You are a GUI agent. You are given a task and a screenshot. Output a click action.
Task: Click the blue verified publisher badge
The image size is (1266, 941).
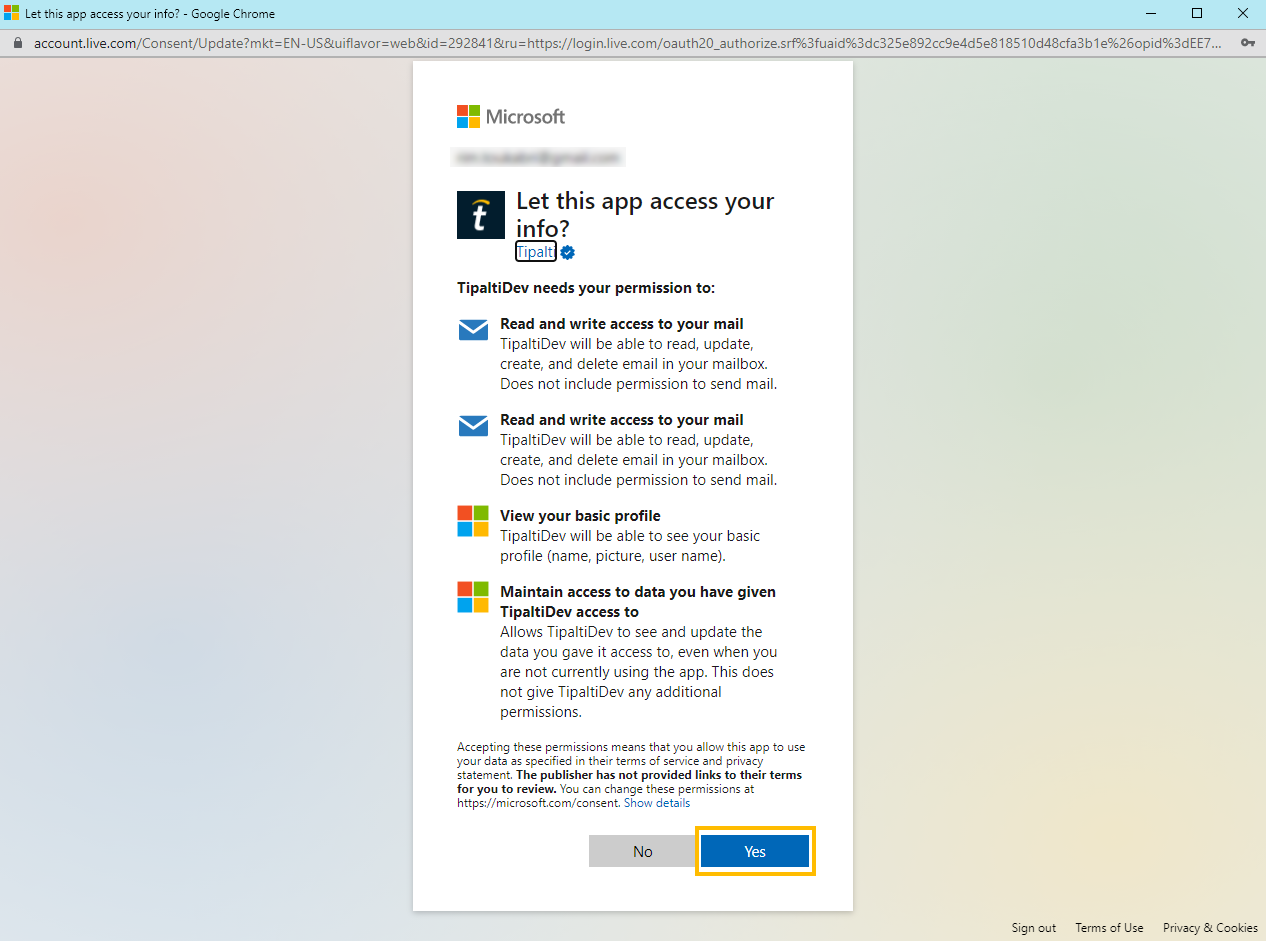point(567,252)
